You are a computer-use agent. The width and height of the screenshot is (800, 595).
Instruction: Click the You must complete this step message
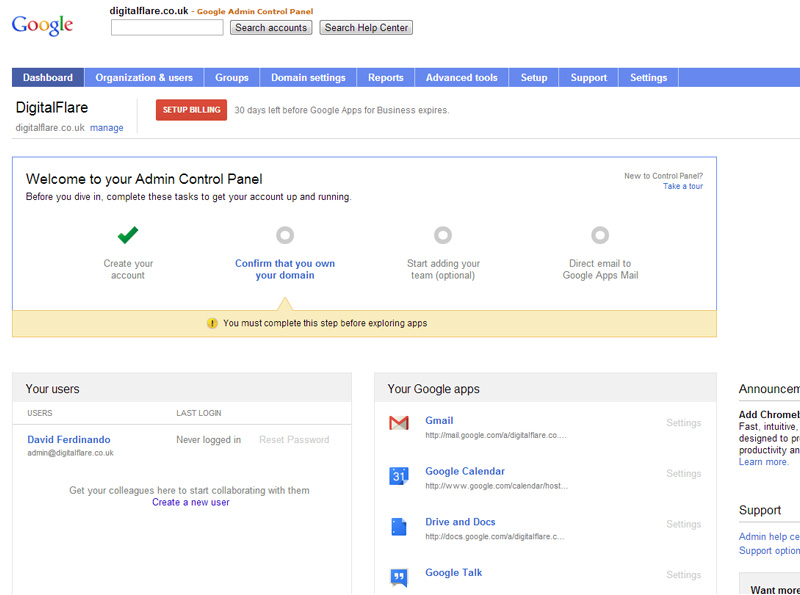click(325, 323)
